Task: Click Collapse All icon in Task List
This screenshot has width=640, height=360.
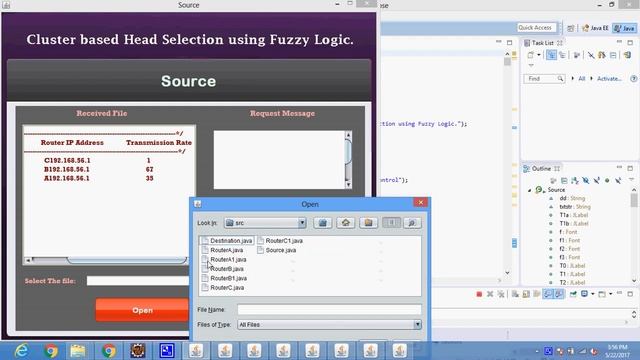Action: 613,55
